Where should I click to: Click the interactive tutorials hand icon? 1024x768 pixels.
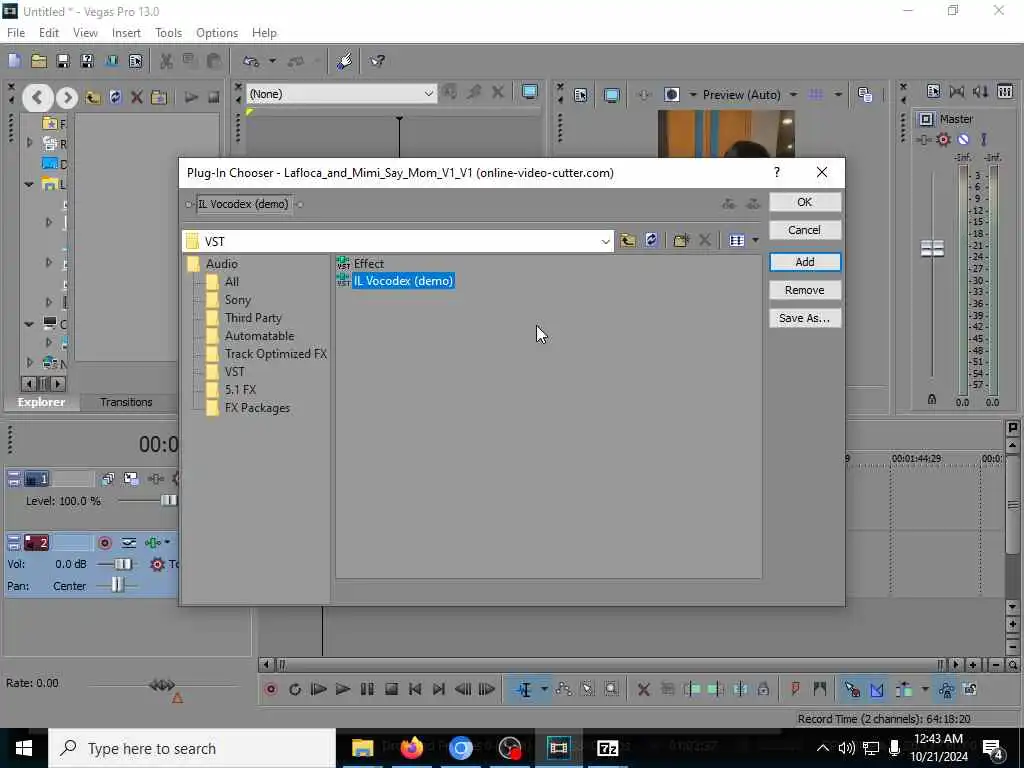344,61
